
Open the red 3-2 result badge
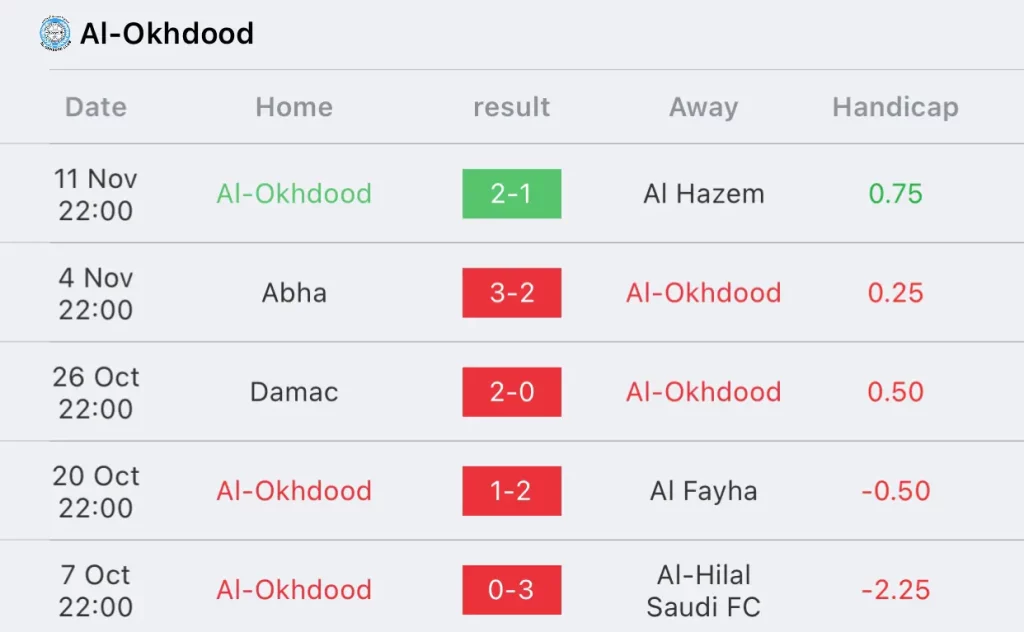pos(511,292)
